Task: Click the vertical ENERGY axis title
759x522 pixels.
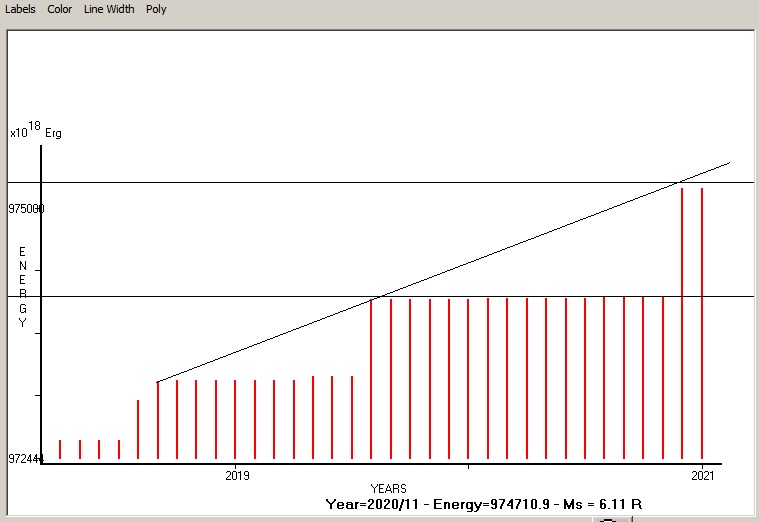Action: [x=22, y=287]
